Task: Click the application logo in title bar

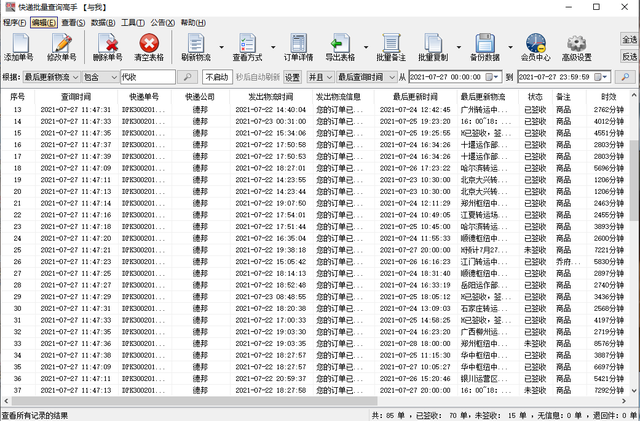Action: (x=10, y=7)
